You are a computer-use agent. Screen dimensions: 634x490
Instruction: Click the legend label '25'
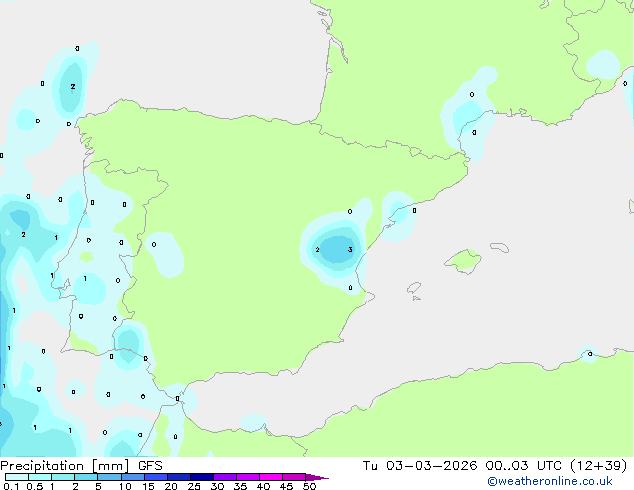coord(194,486)
